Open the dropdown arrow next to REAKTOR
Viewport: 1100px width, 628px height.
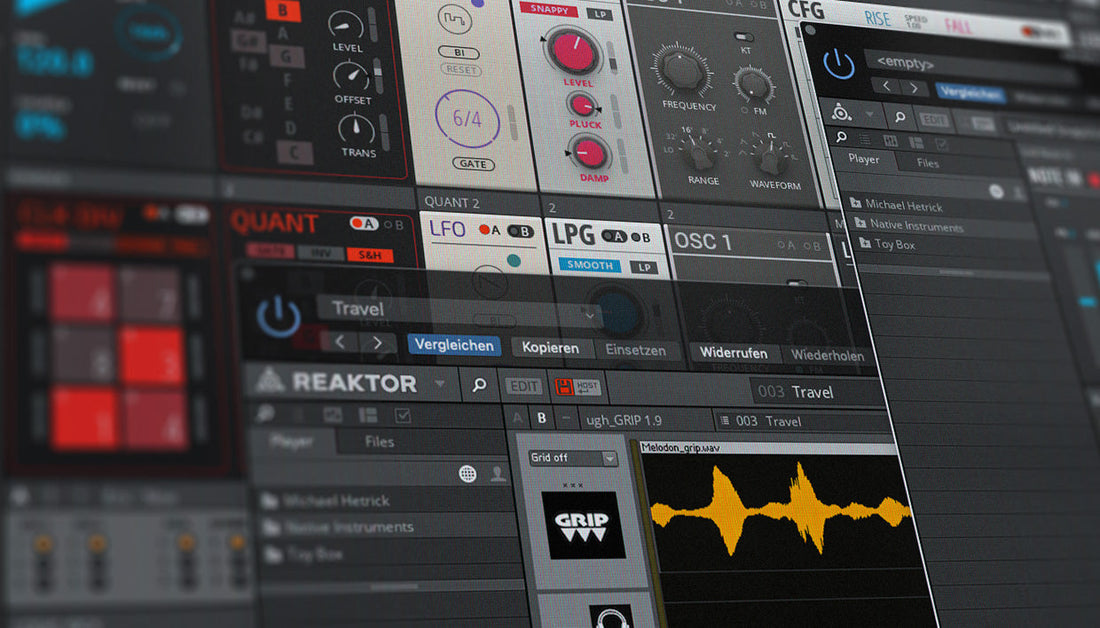440,384
